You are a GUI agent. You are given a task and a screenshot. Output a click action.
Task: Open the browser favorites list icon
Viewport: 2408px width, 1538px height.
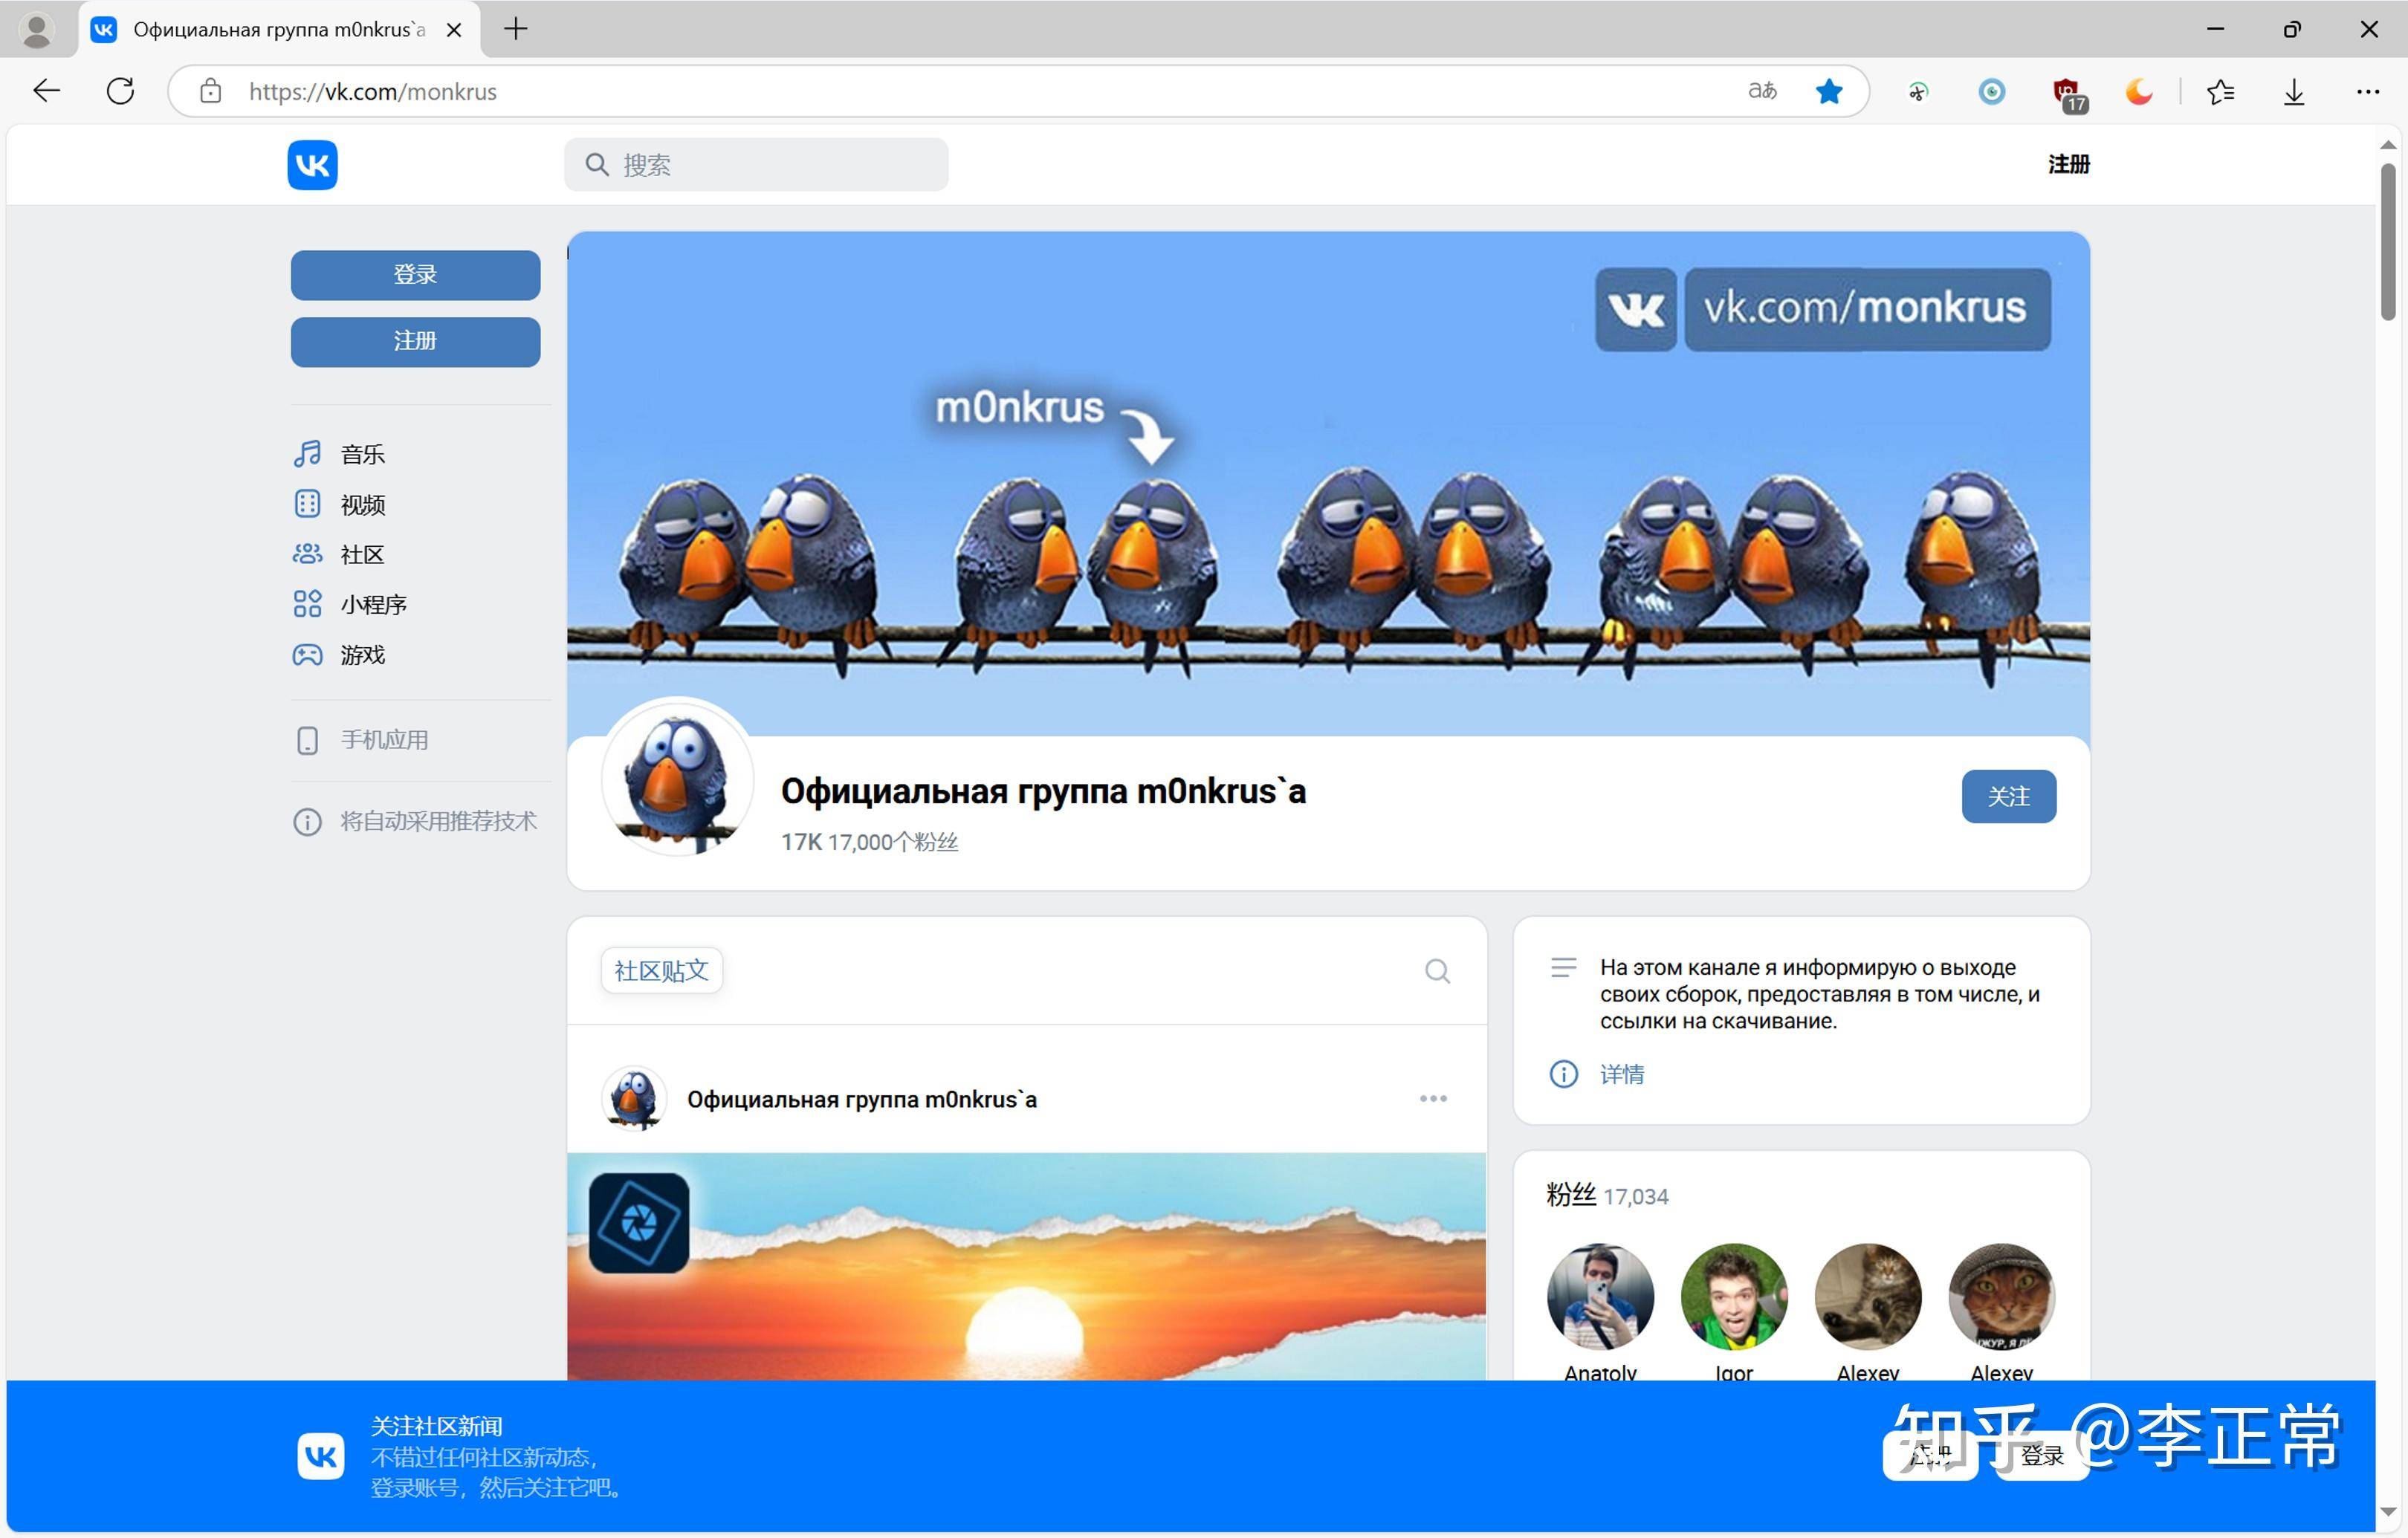pyautogui.click(x=2220, y=92)
